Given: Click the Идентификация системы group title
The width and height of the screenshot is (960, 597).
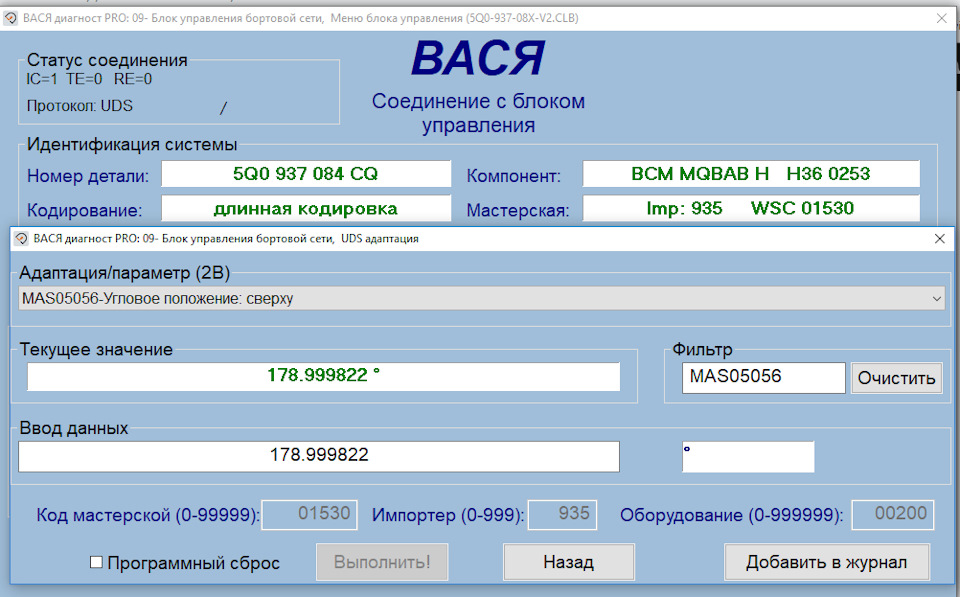Looking at the screenshot, I should 132,145.
